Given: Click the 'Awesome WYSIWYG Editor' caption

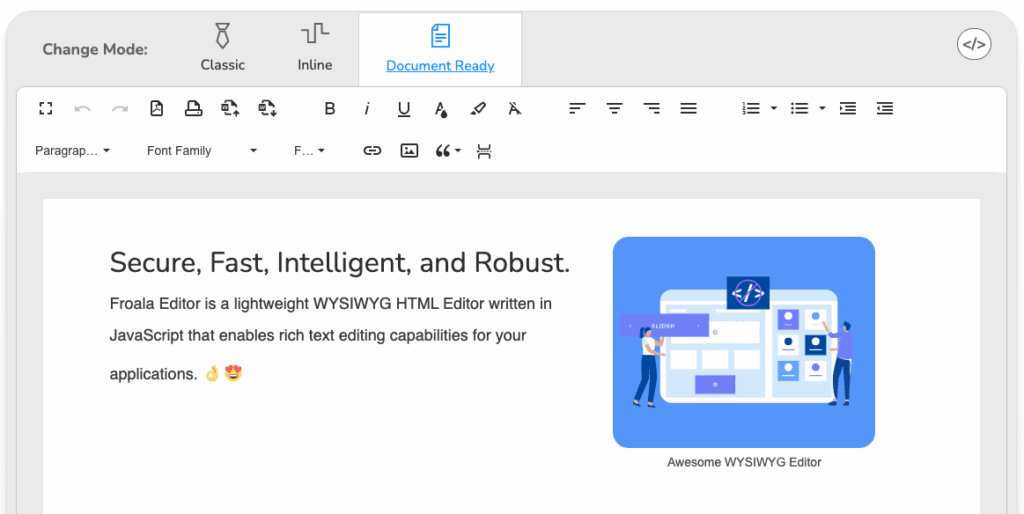Looking at the screenshot, I should point(744,462).
